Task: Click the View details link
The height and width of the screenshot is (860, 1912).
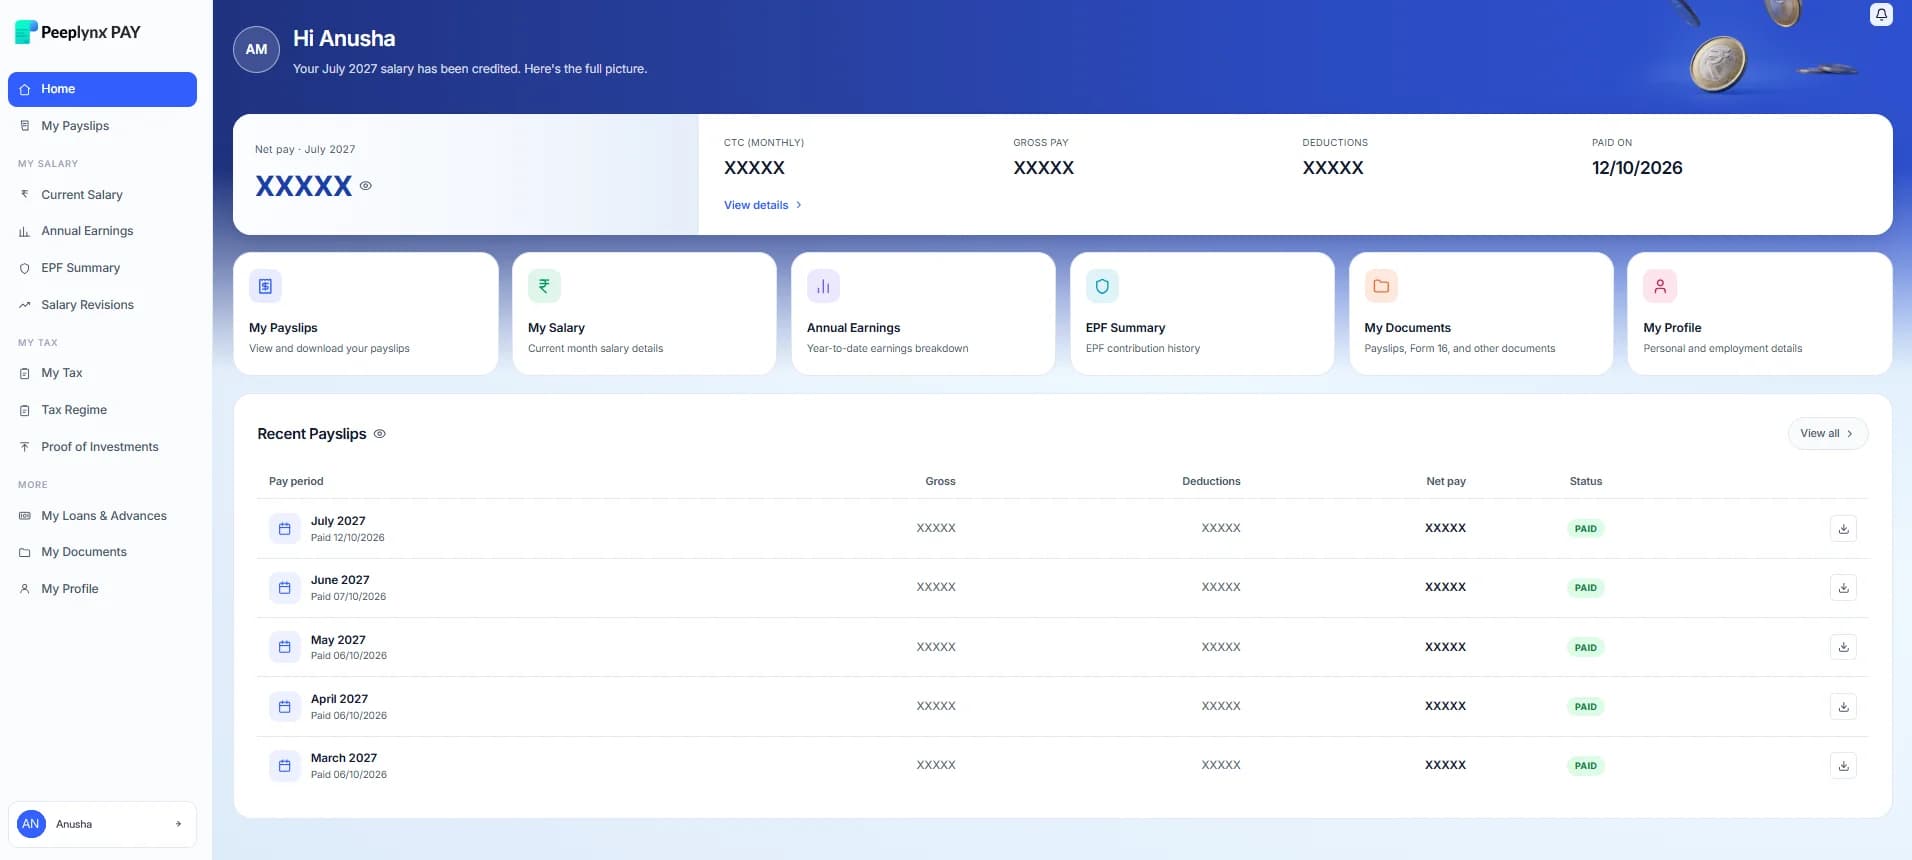Action: (x=762, y=205)
